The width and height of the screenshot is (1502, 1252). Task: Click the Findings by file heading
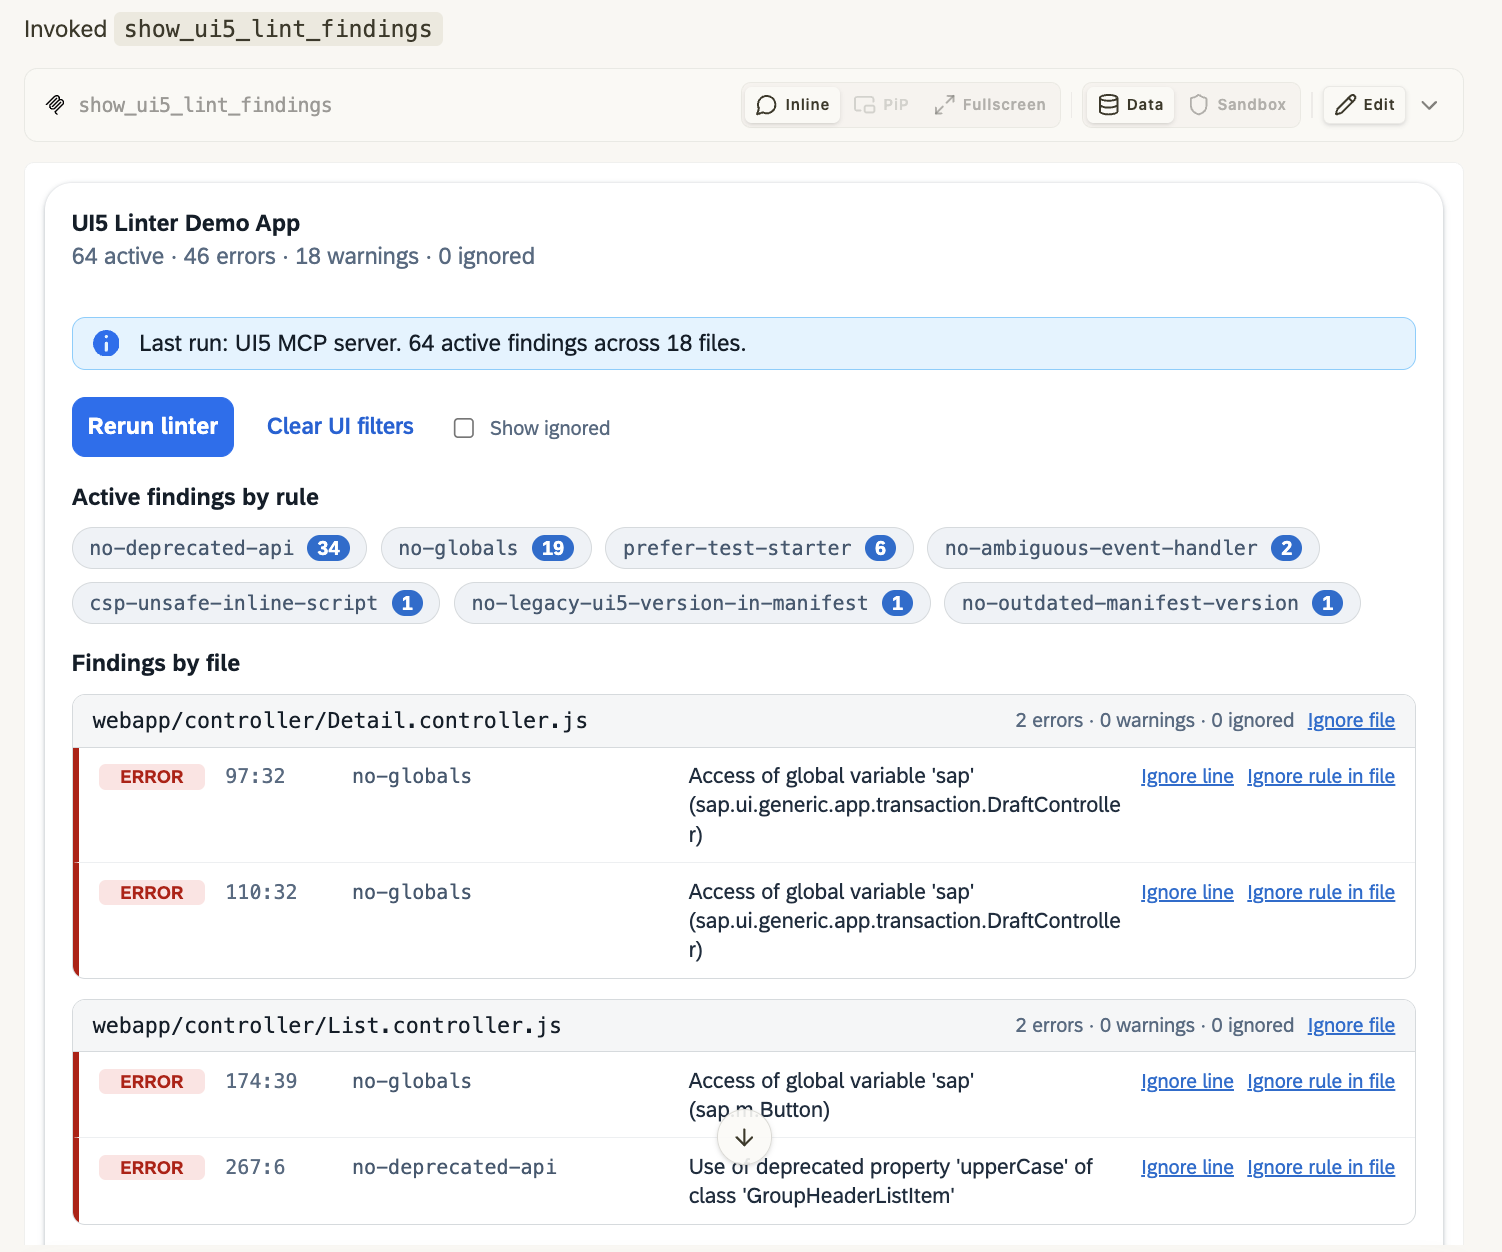click(x=156, y=663)
